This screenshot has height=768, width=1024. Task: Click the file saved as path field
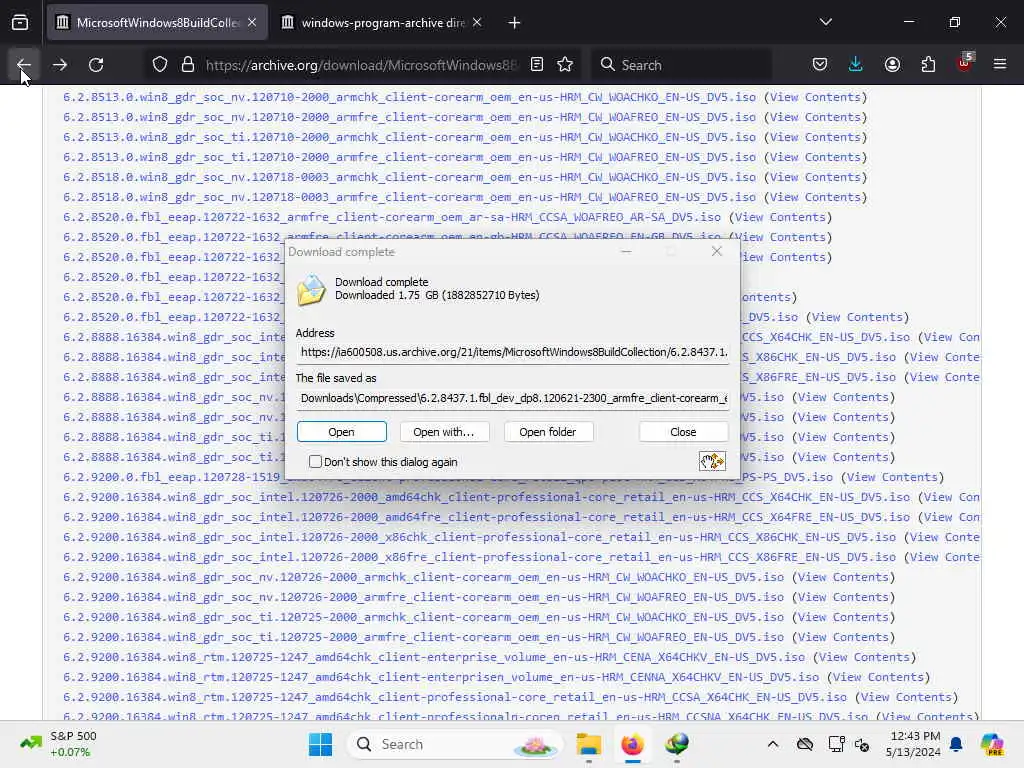513,398
